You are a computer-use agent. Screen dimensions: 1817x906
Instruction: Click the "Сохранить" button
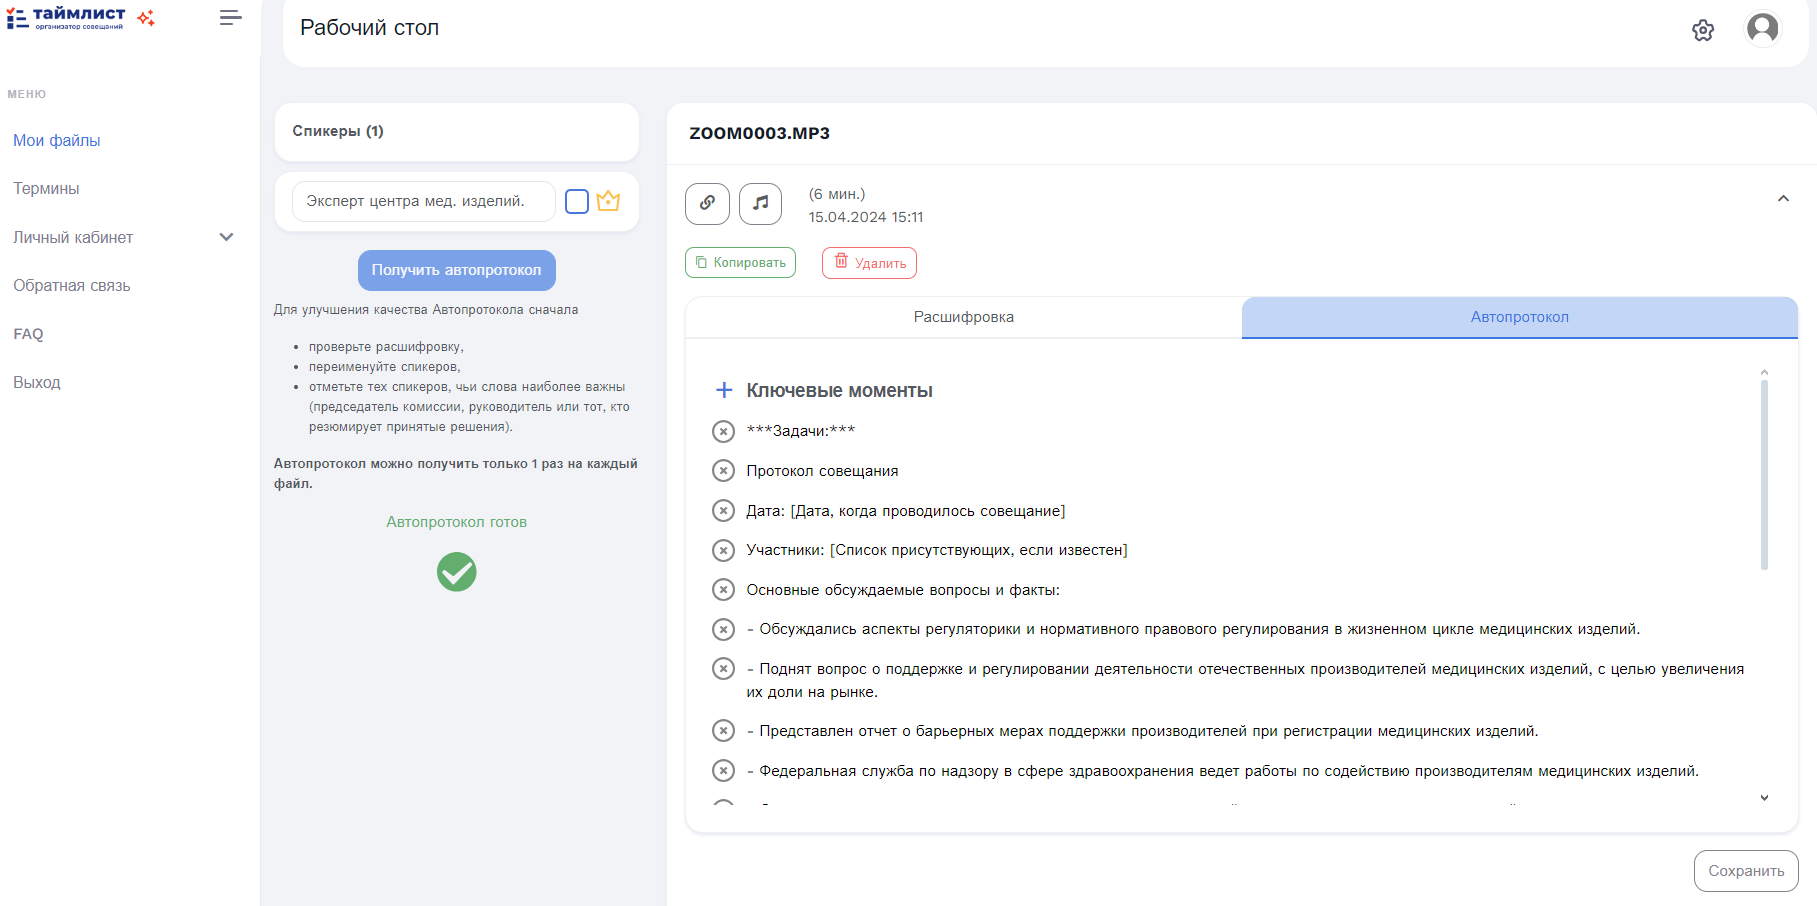point(1745,871)
